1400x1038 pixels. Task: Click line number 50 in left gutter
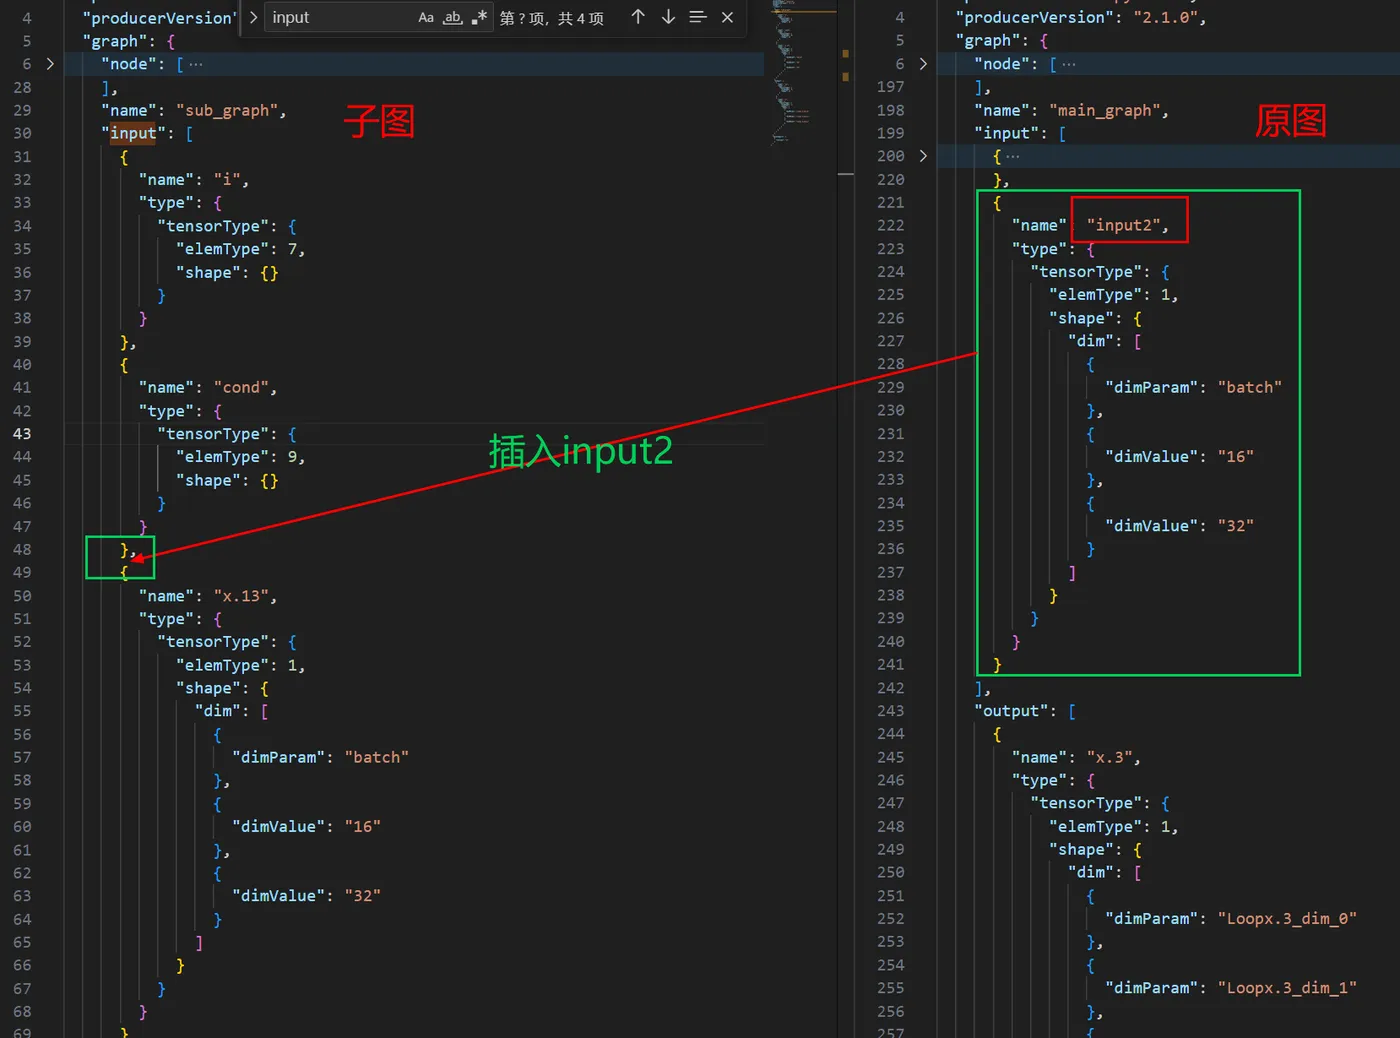[x=22, y=596]
